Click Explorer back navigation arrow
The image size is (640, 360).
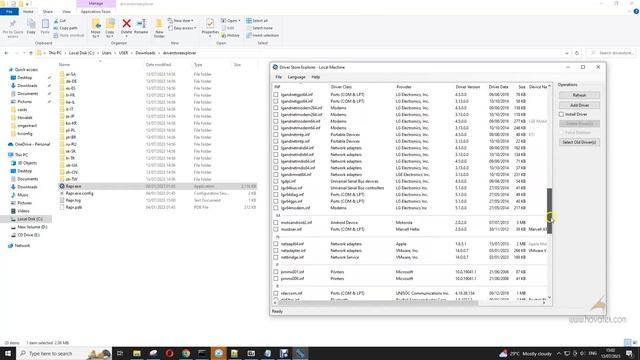tap(6, 53)
